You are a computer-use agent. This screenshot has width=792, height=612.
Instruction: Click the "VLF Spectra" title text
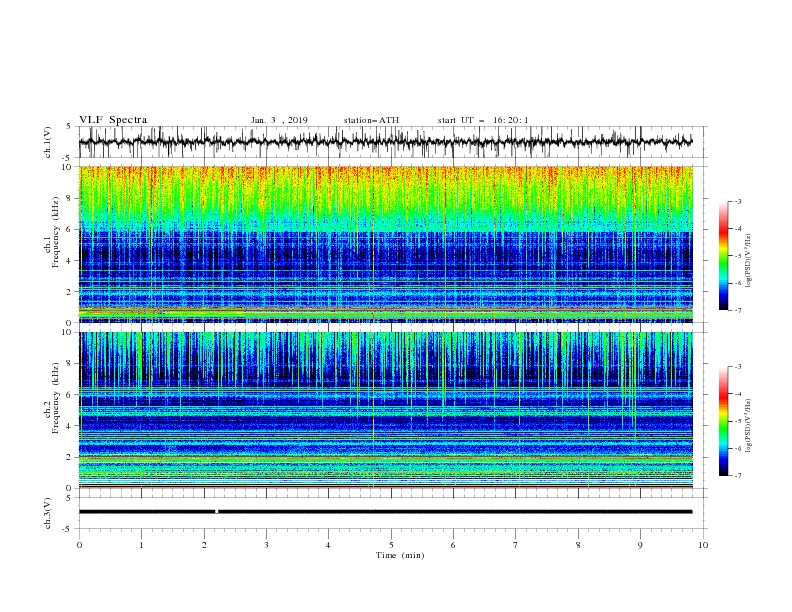tap(113, 120)
